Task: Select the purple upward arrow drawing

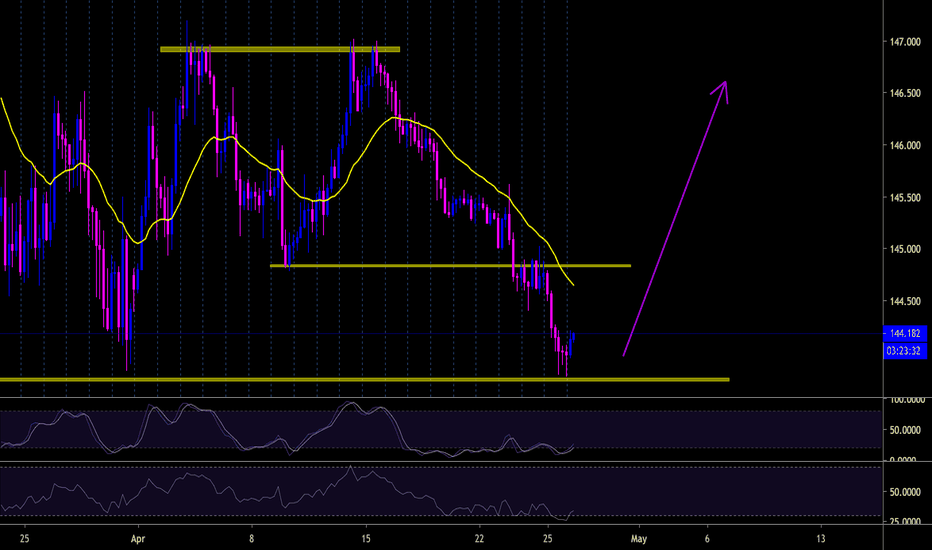Action: pos(675,218)
